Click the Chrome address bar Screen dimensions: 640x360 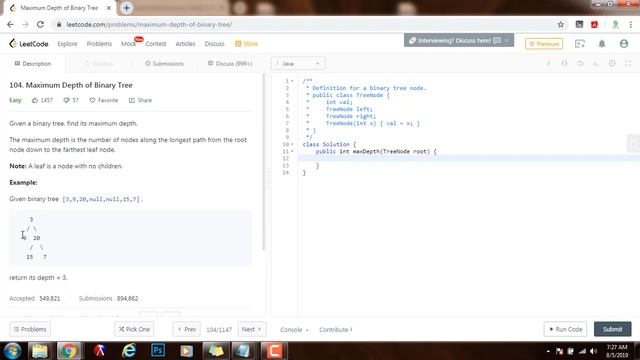(x=306, y=24)
